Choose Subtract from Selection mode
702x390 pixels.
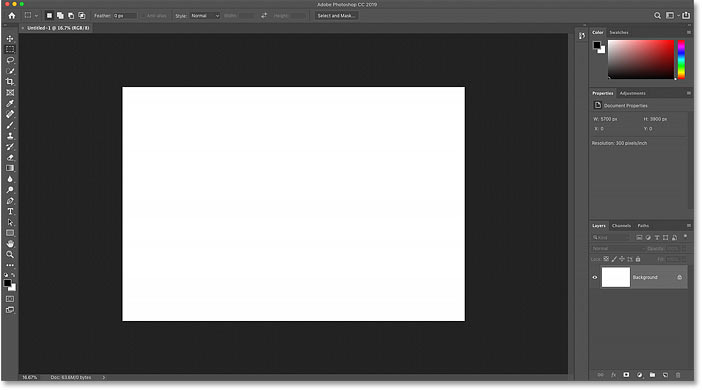(71, 16)
